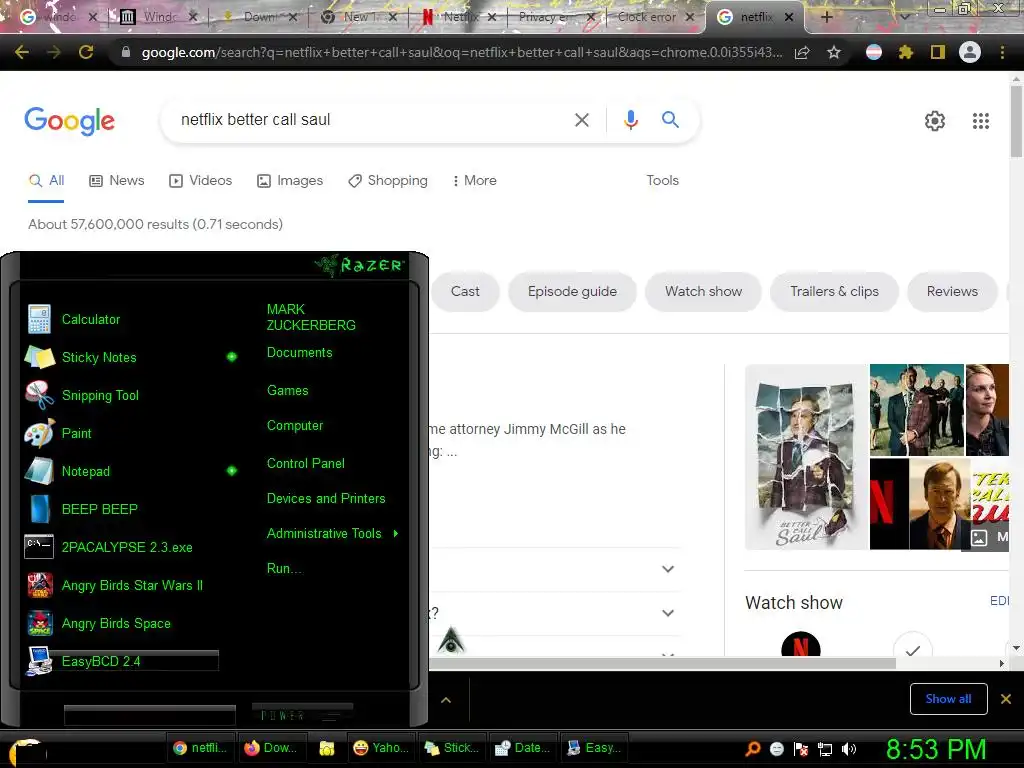Click the Chrome back arrow
Viewport: 1024px width, 768px height.
(x=22, y=52)
